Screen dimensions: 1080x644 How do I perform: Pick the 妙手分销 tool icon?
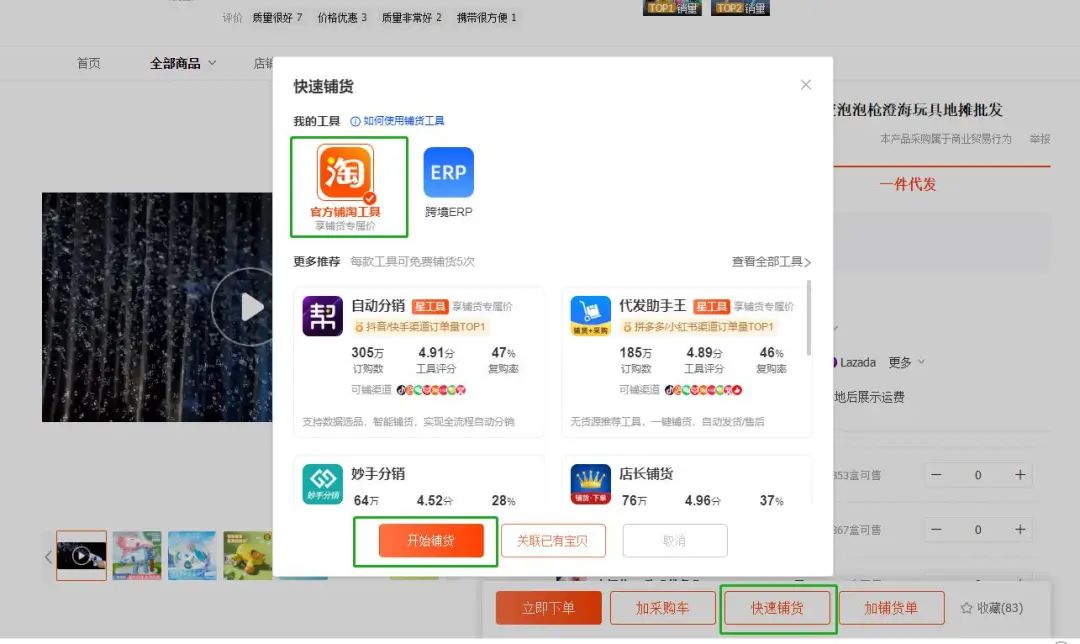point(322,484)
